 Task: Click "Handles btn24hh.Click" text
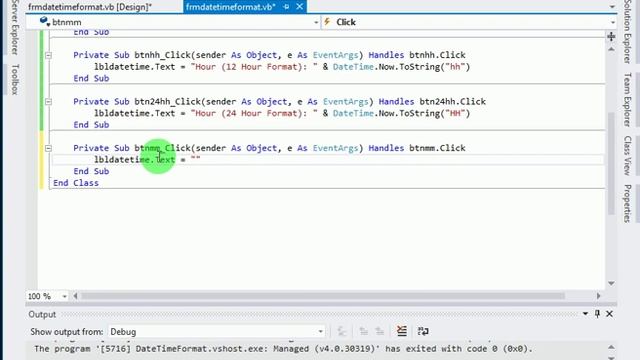[432, 102]
